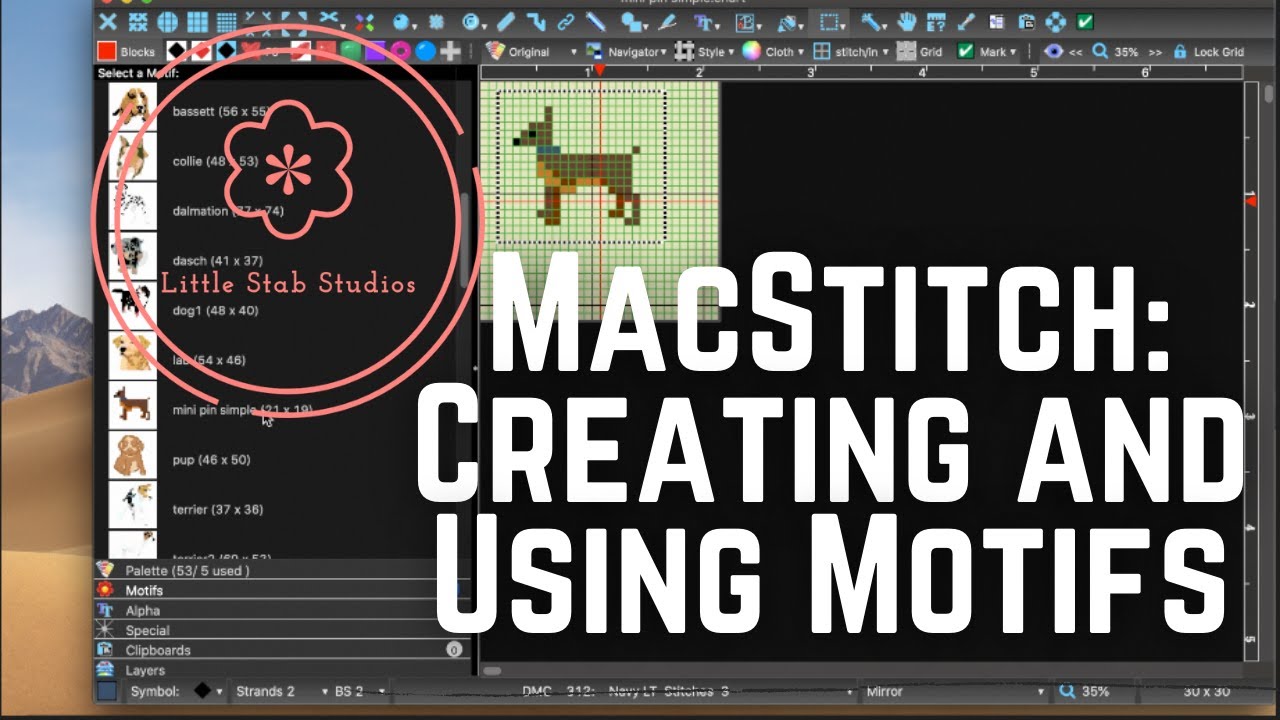
Task: Select the blue ball bead icon
Action: point(425,51)
